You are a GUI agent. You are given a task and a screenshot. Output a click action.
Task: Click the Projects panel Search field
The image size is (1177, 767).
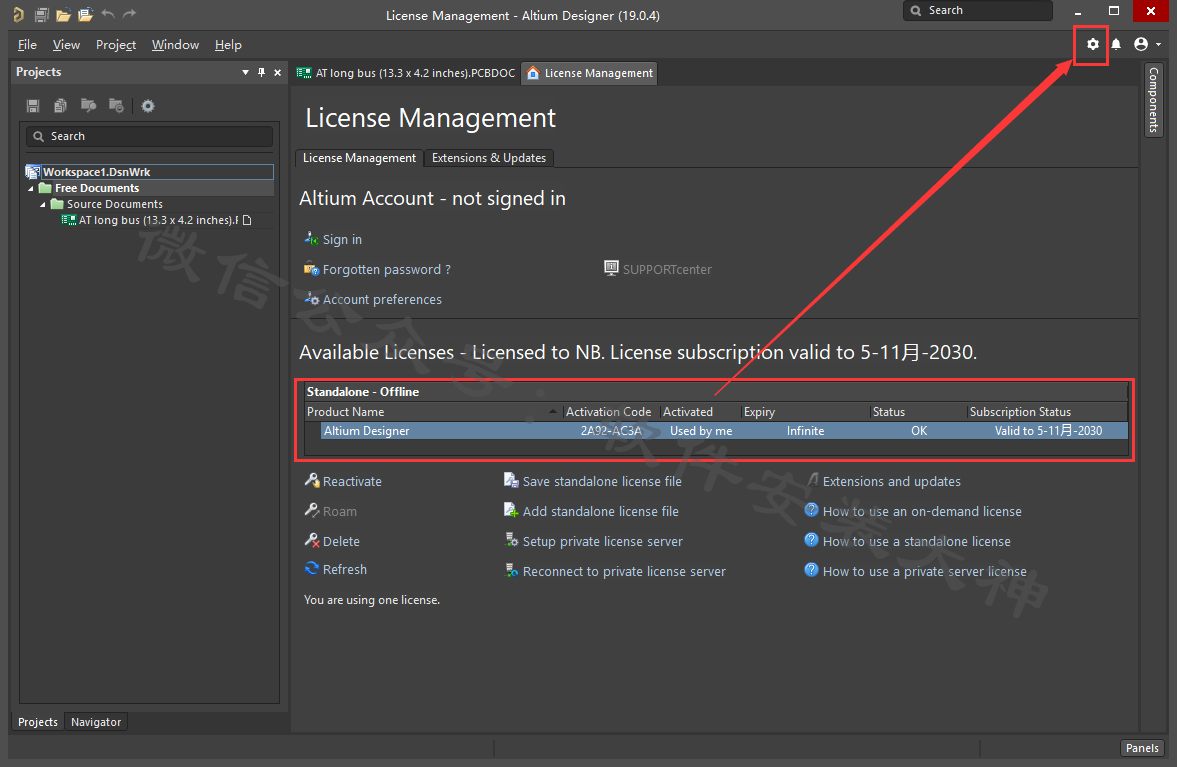pos(149,137)
